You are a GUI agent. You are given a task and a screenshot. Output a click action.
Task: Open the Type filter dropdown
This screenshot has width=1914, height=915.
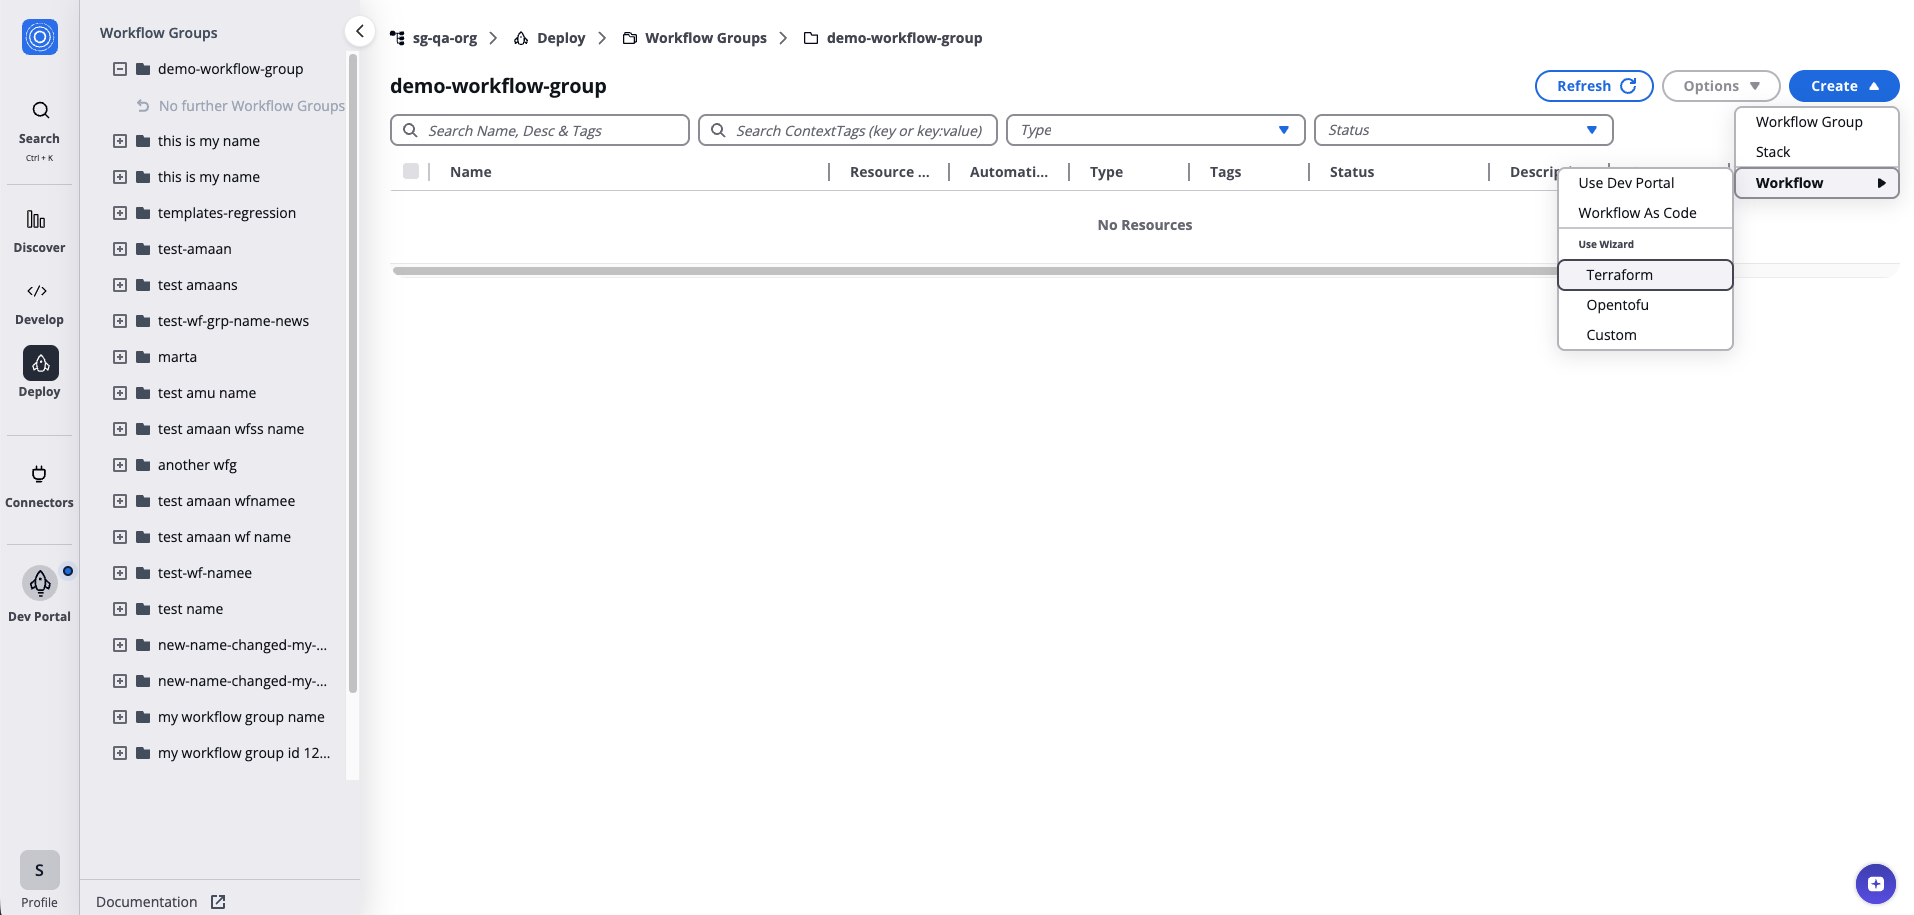[1155, 129]
